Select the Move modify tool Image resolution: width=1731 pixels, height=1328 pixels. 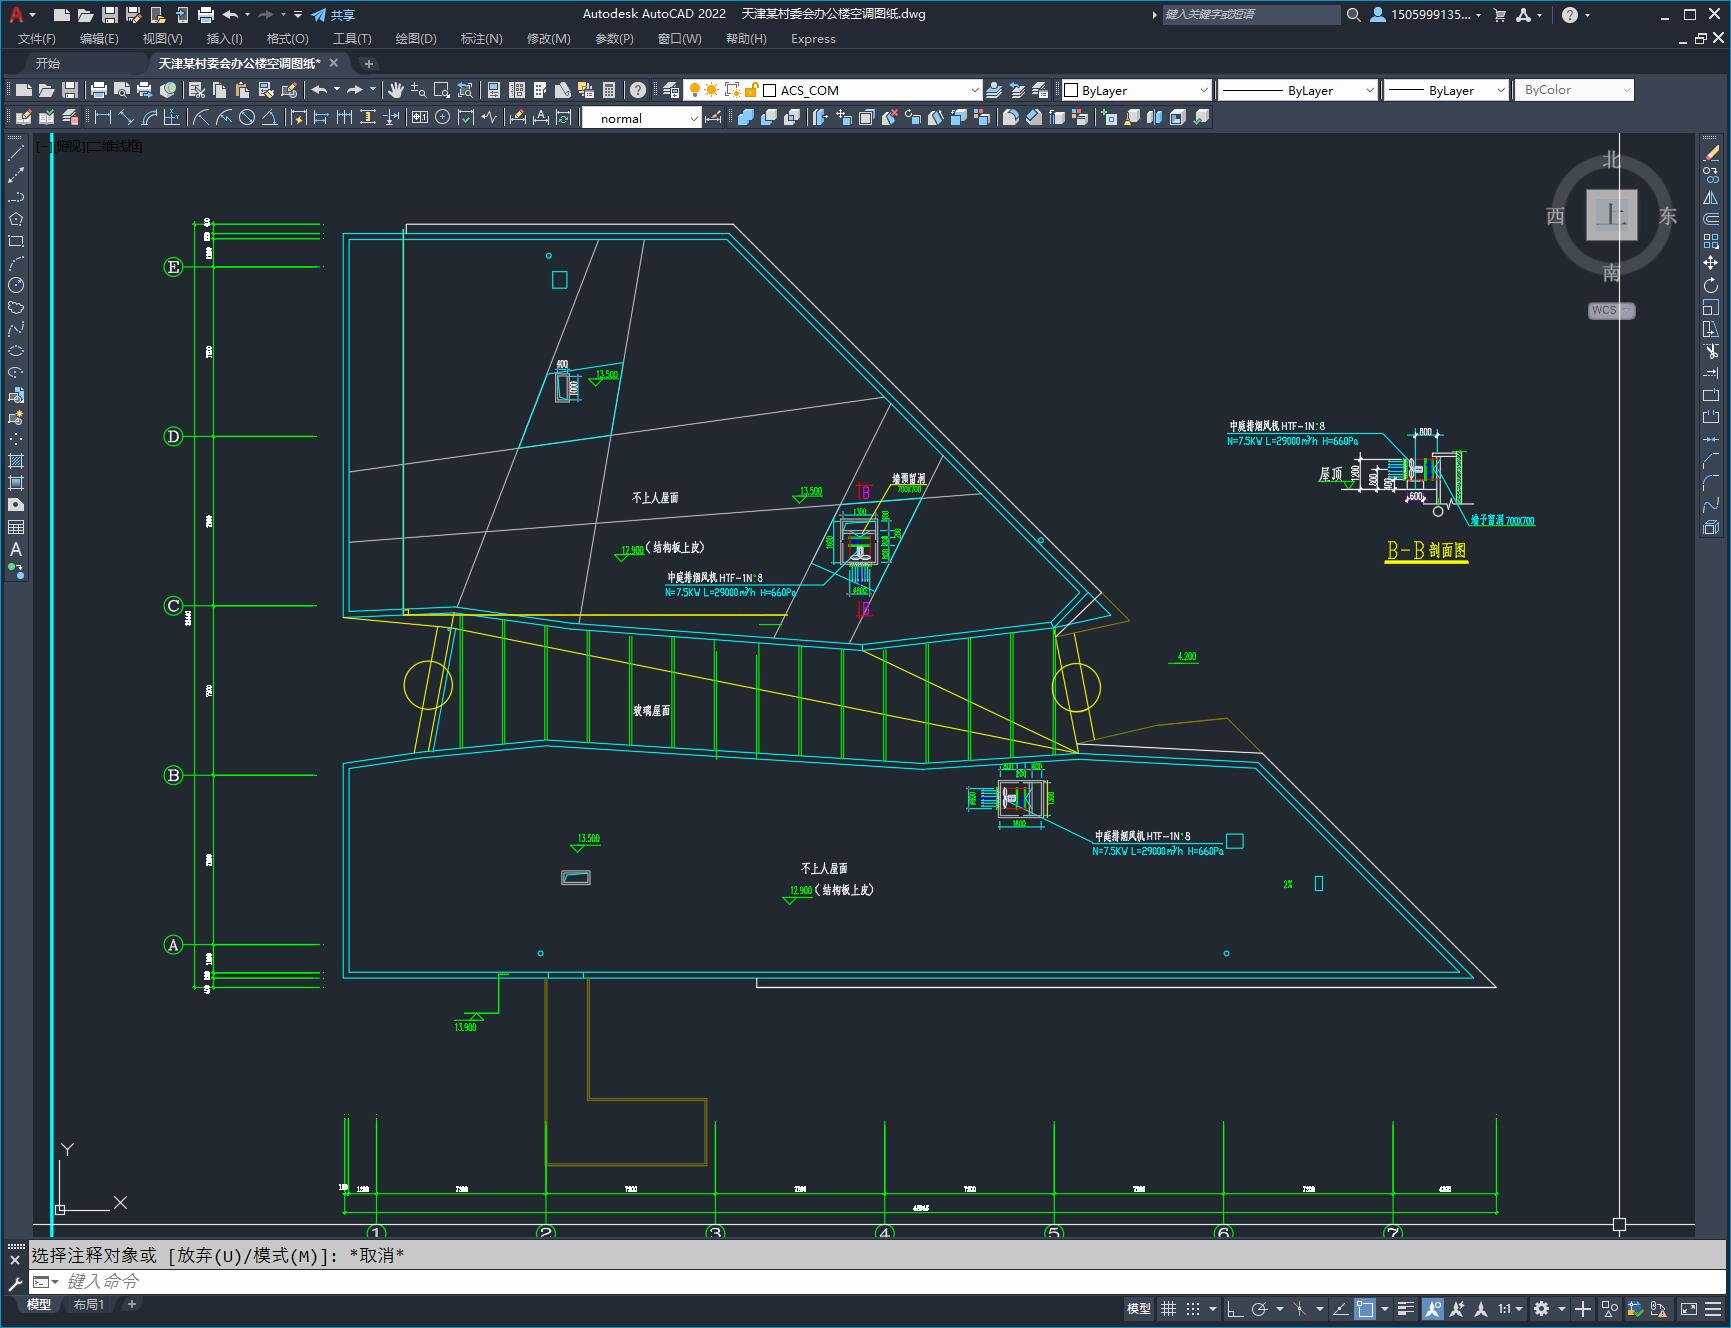1711,263
